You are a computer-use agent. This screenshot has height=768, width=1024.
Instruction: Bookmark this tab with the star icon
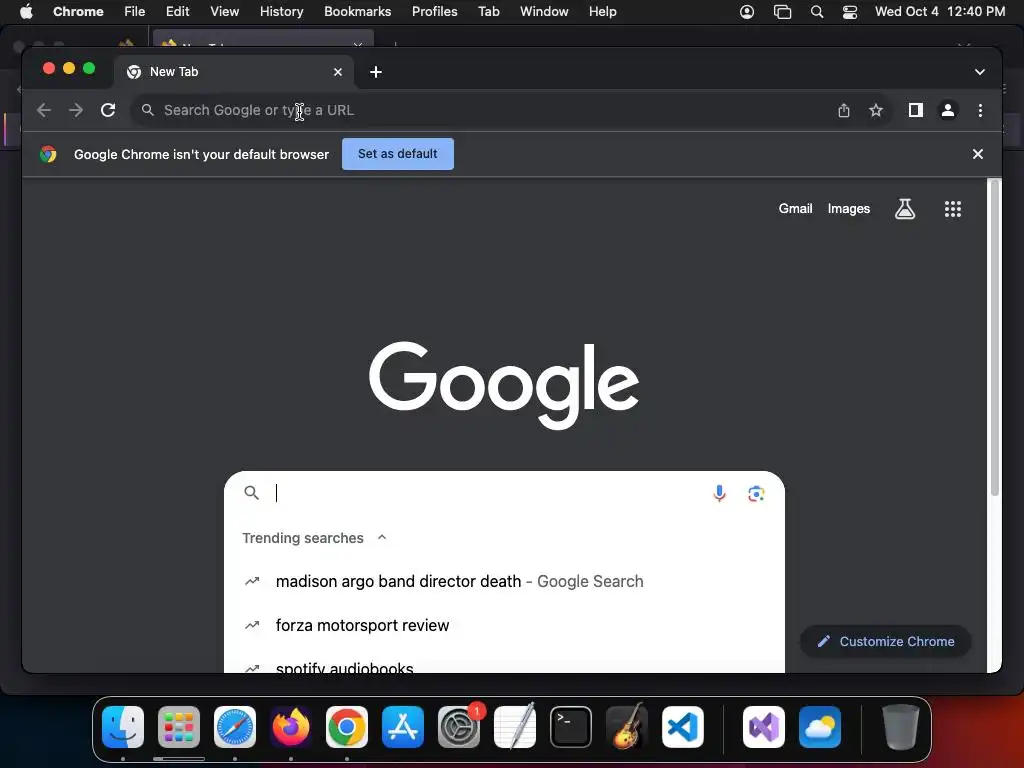click(x=876, y=110)
